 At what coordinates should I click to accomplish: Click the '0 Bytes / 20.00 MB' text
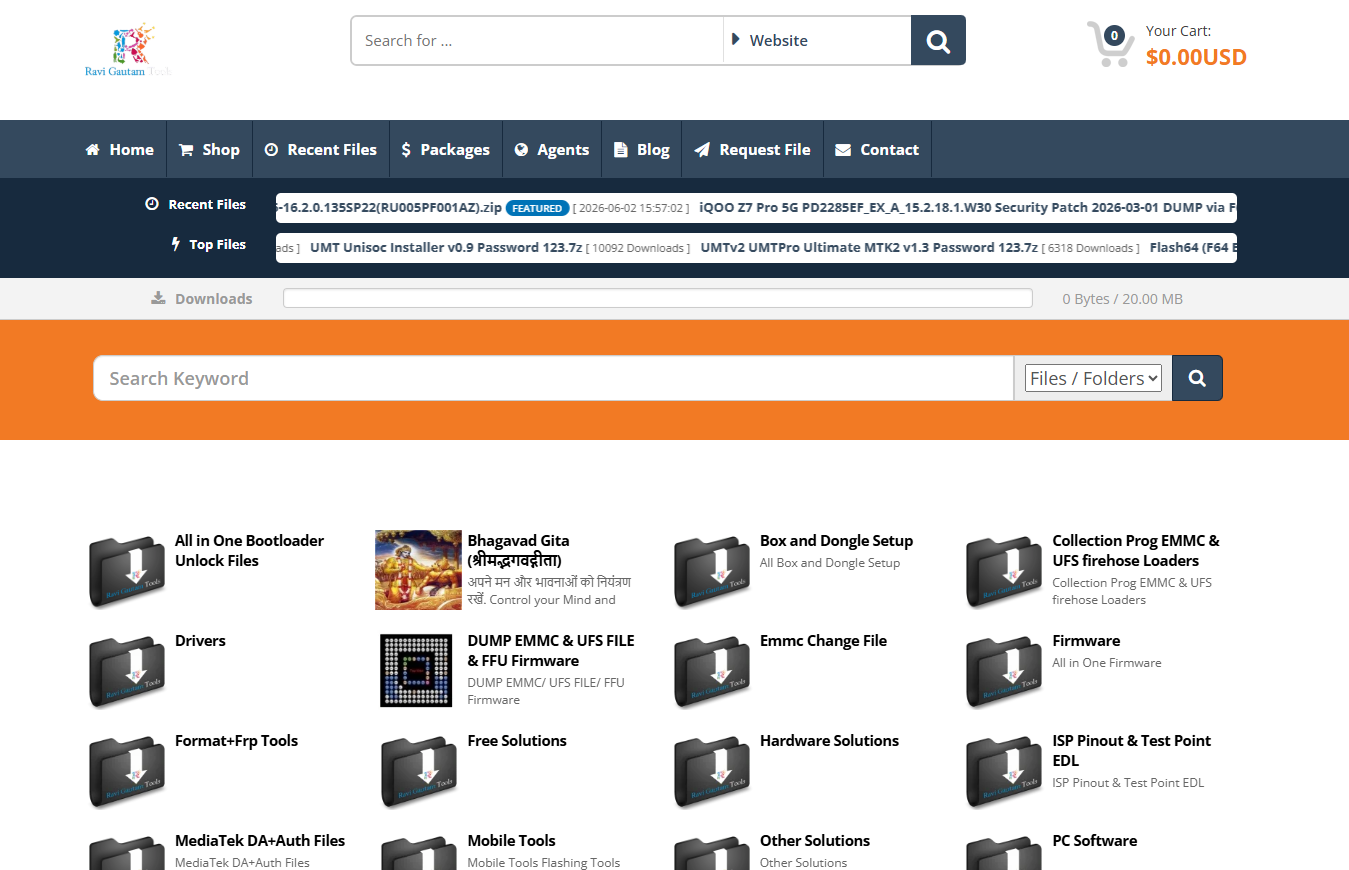(x=1122, y=298)
